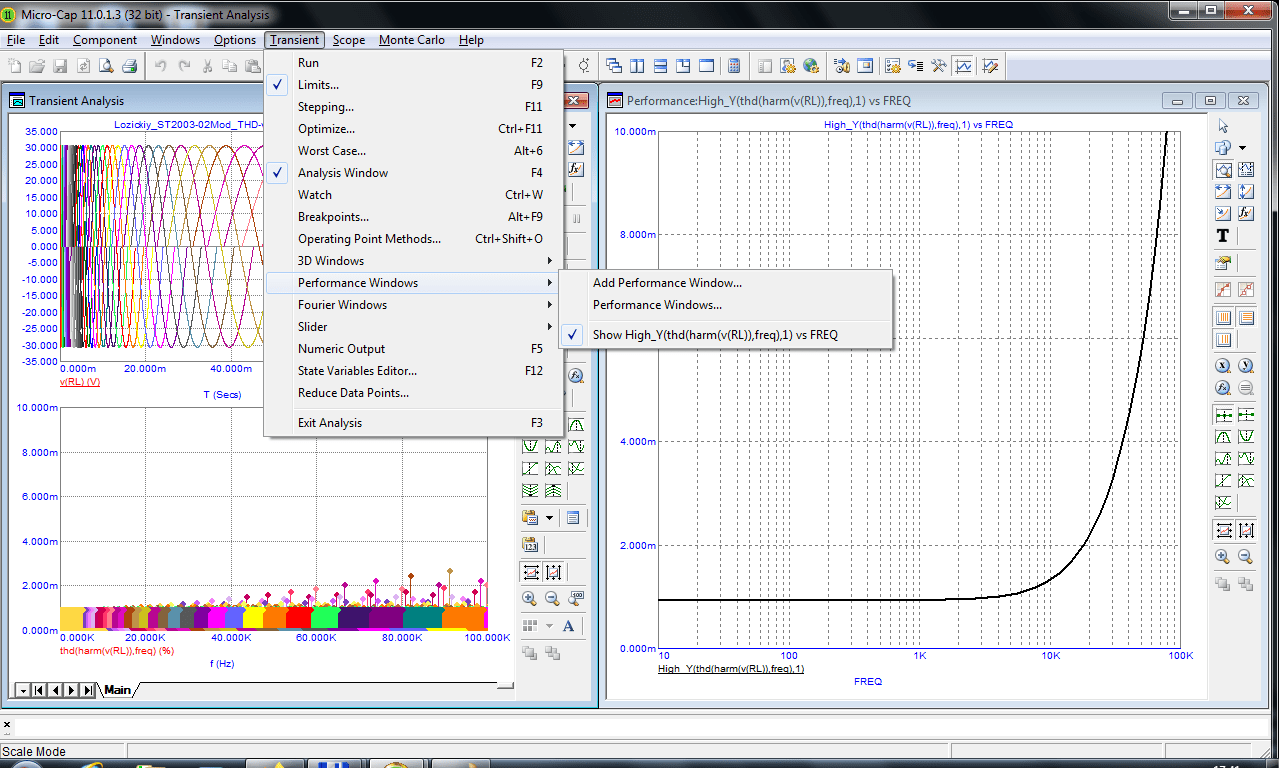Toggle the checked Analysis Window entry
This screenshot has height=768, width=1279.
[x=414, y=173]
